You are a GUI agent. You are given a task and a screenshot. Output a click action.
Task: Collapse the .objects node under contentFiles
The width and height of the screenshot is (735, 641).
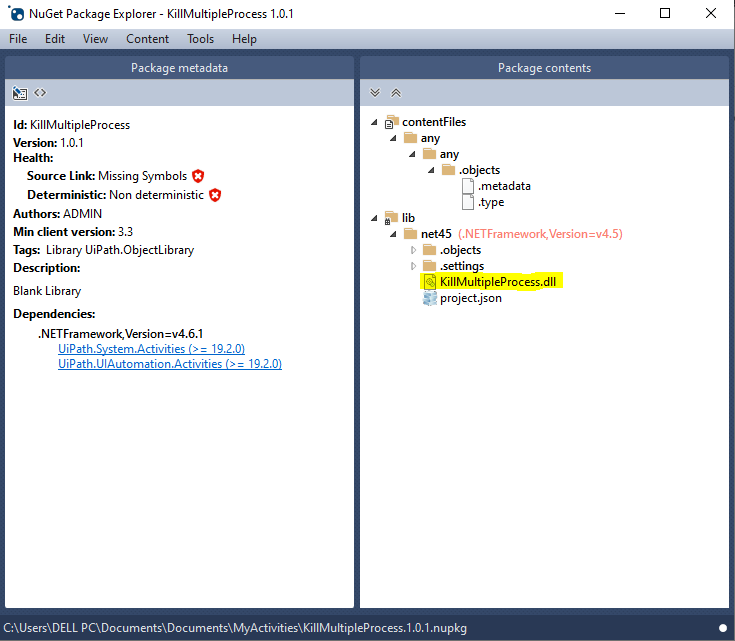pyautogui.click(x=431, y=170)
